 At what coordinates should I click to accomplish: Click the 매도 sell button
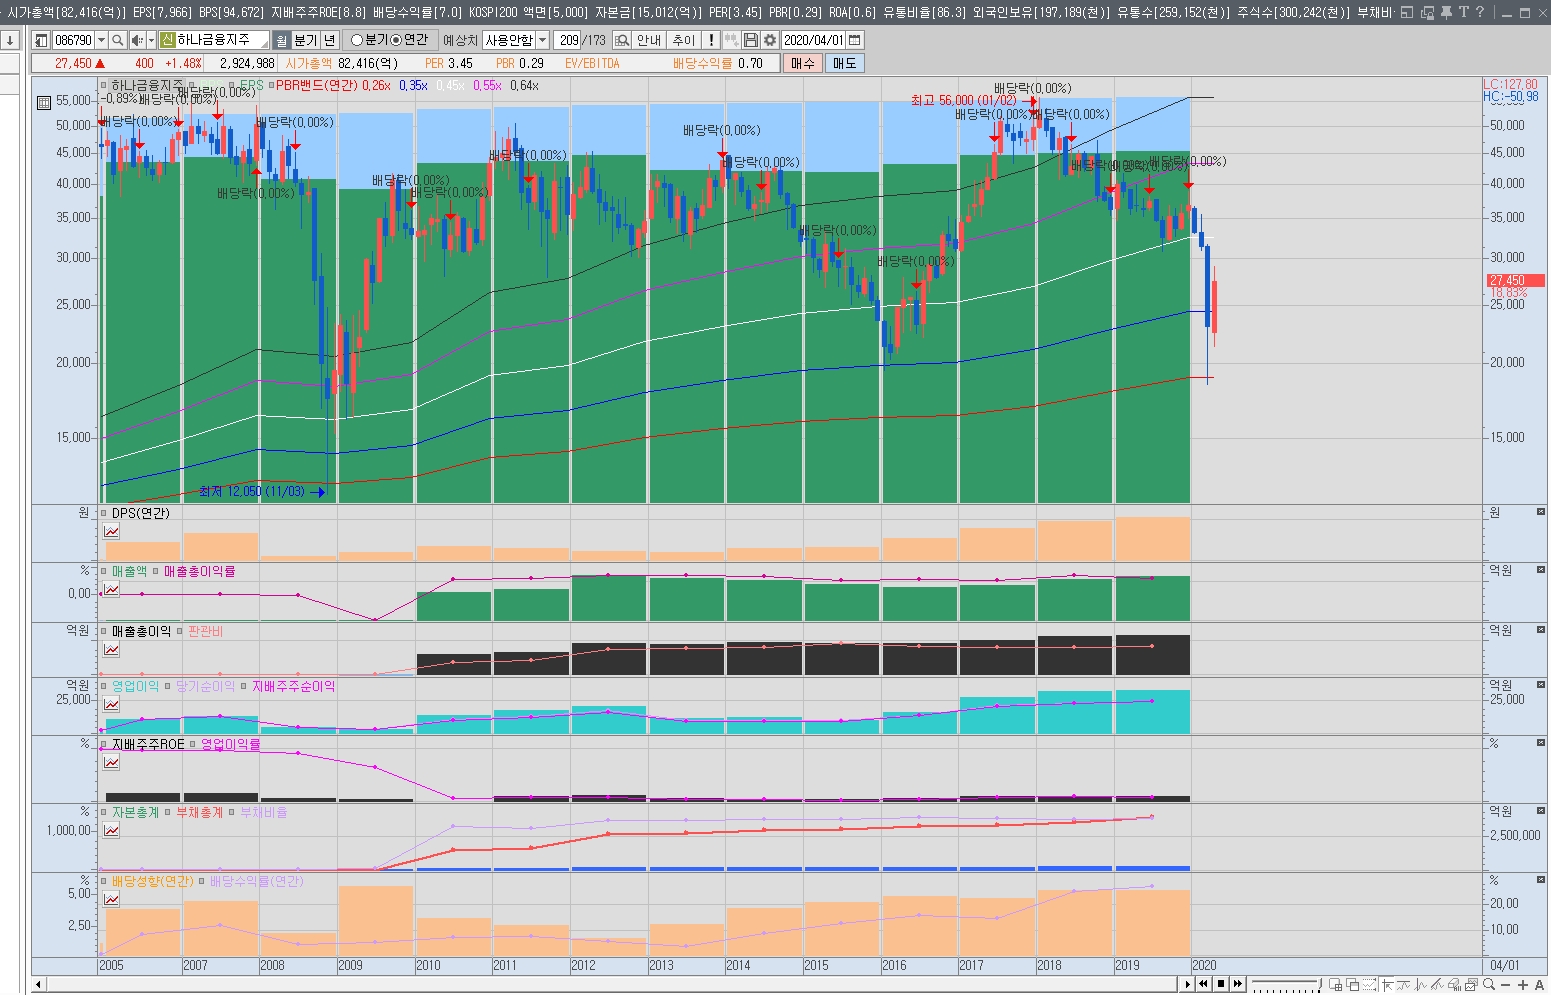point(844,63)
